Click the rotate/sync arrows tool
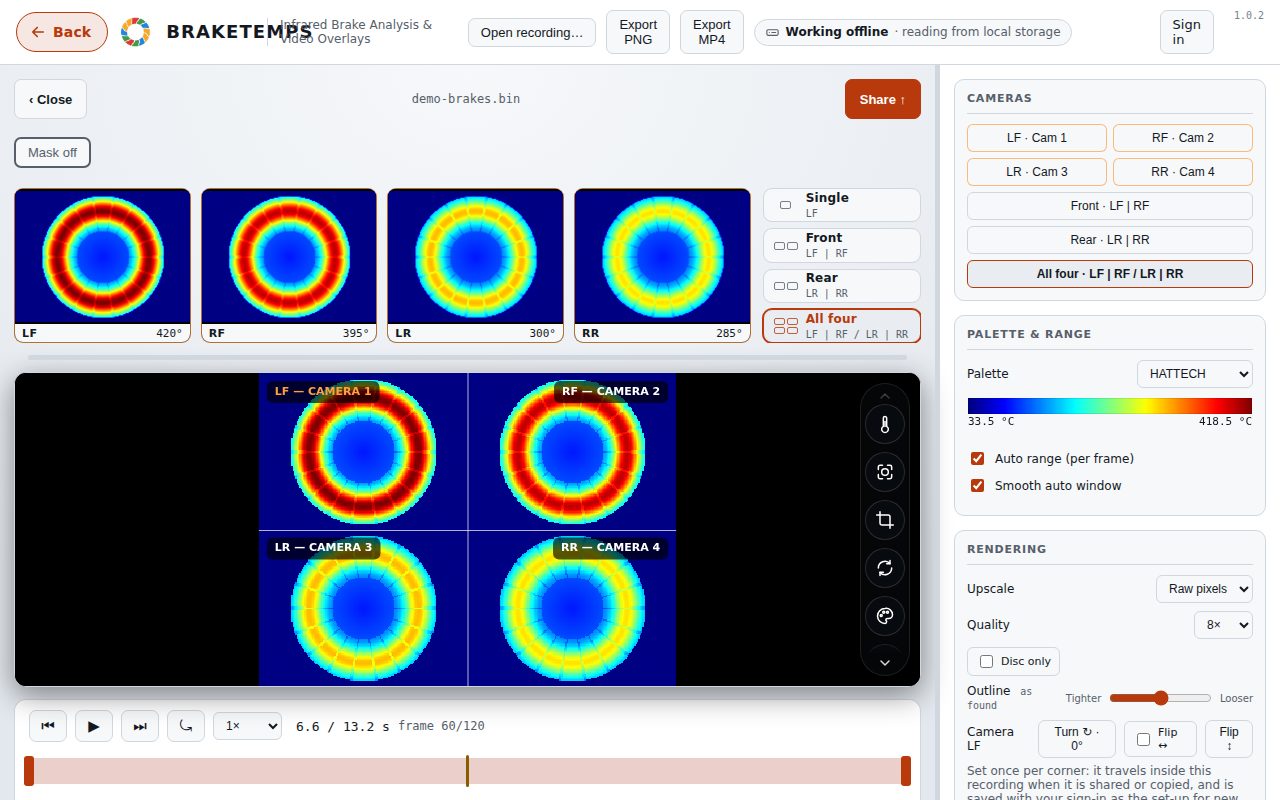 click(884, 568)
